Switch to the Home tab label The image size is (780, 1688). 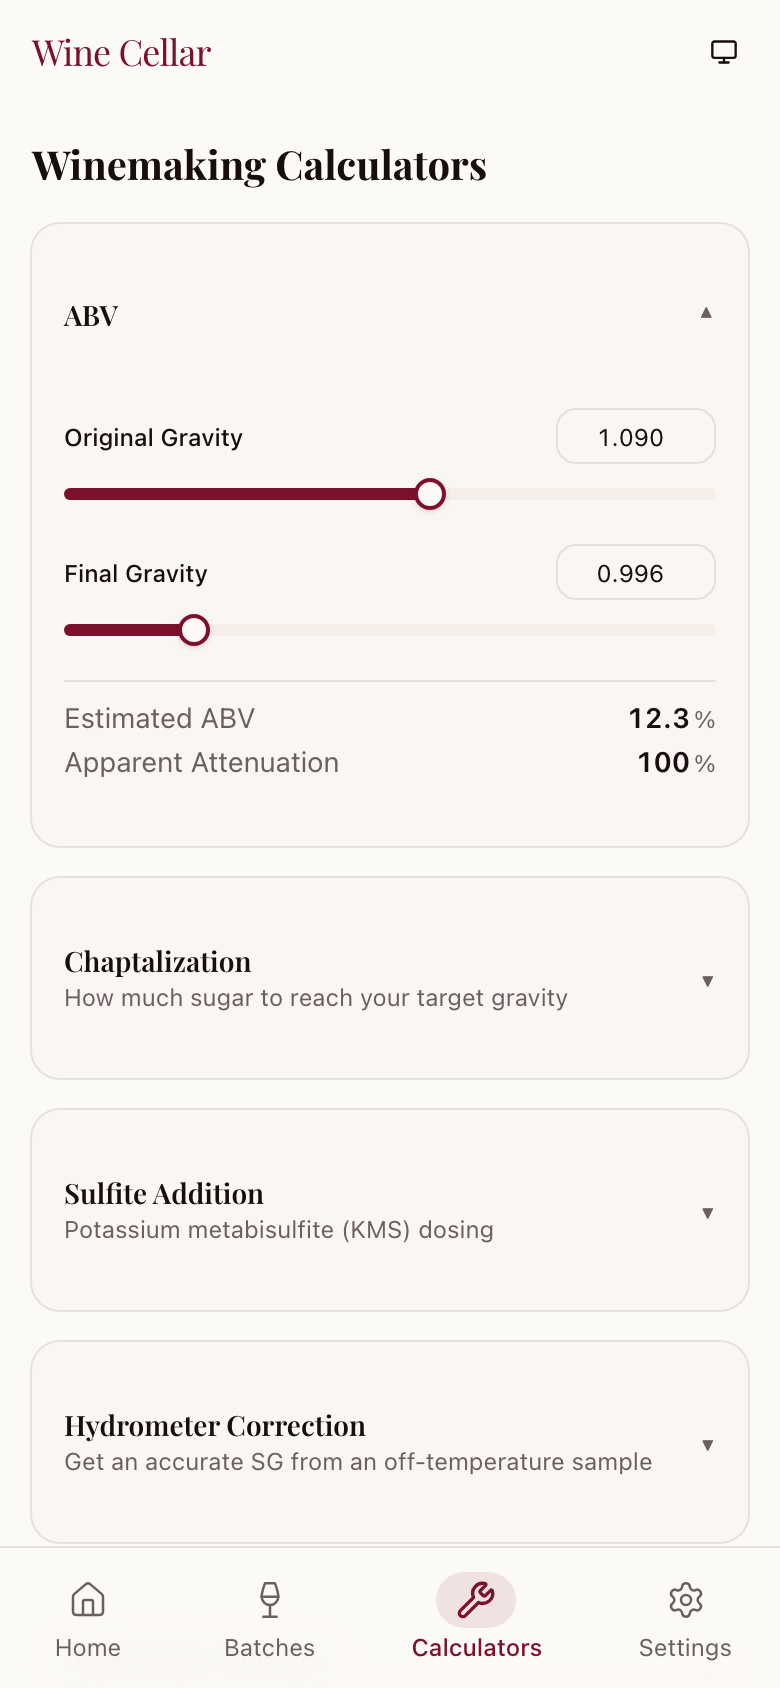point(88,1648)
